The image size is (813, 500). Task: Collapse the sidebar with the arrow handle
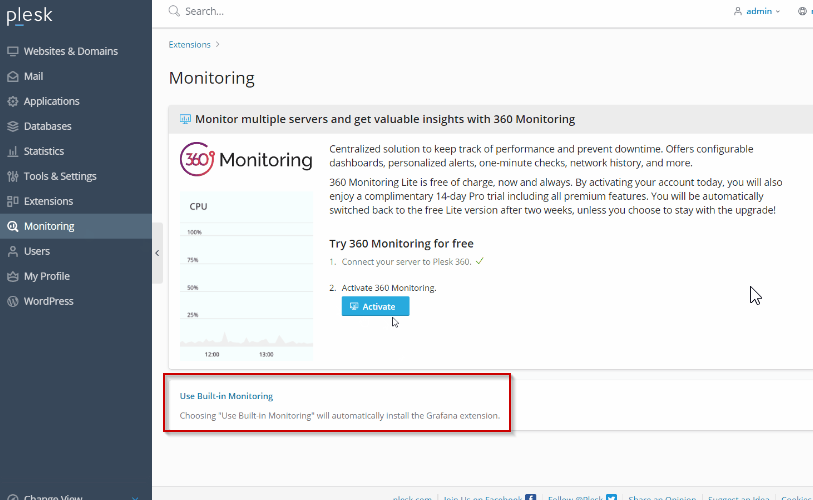(x=157, y=253)
